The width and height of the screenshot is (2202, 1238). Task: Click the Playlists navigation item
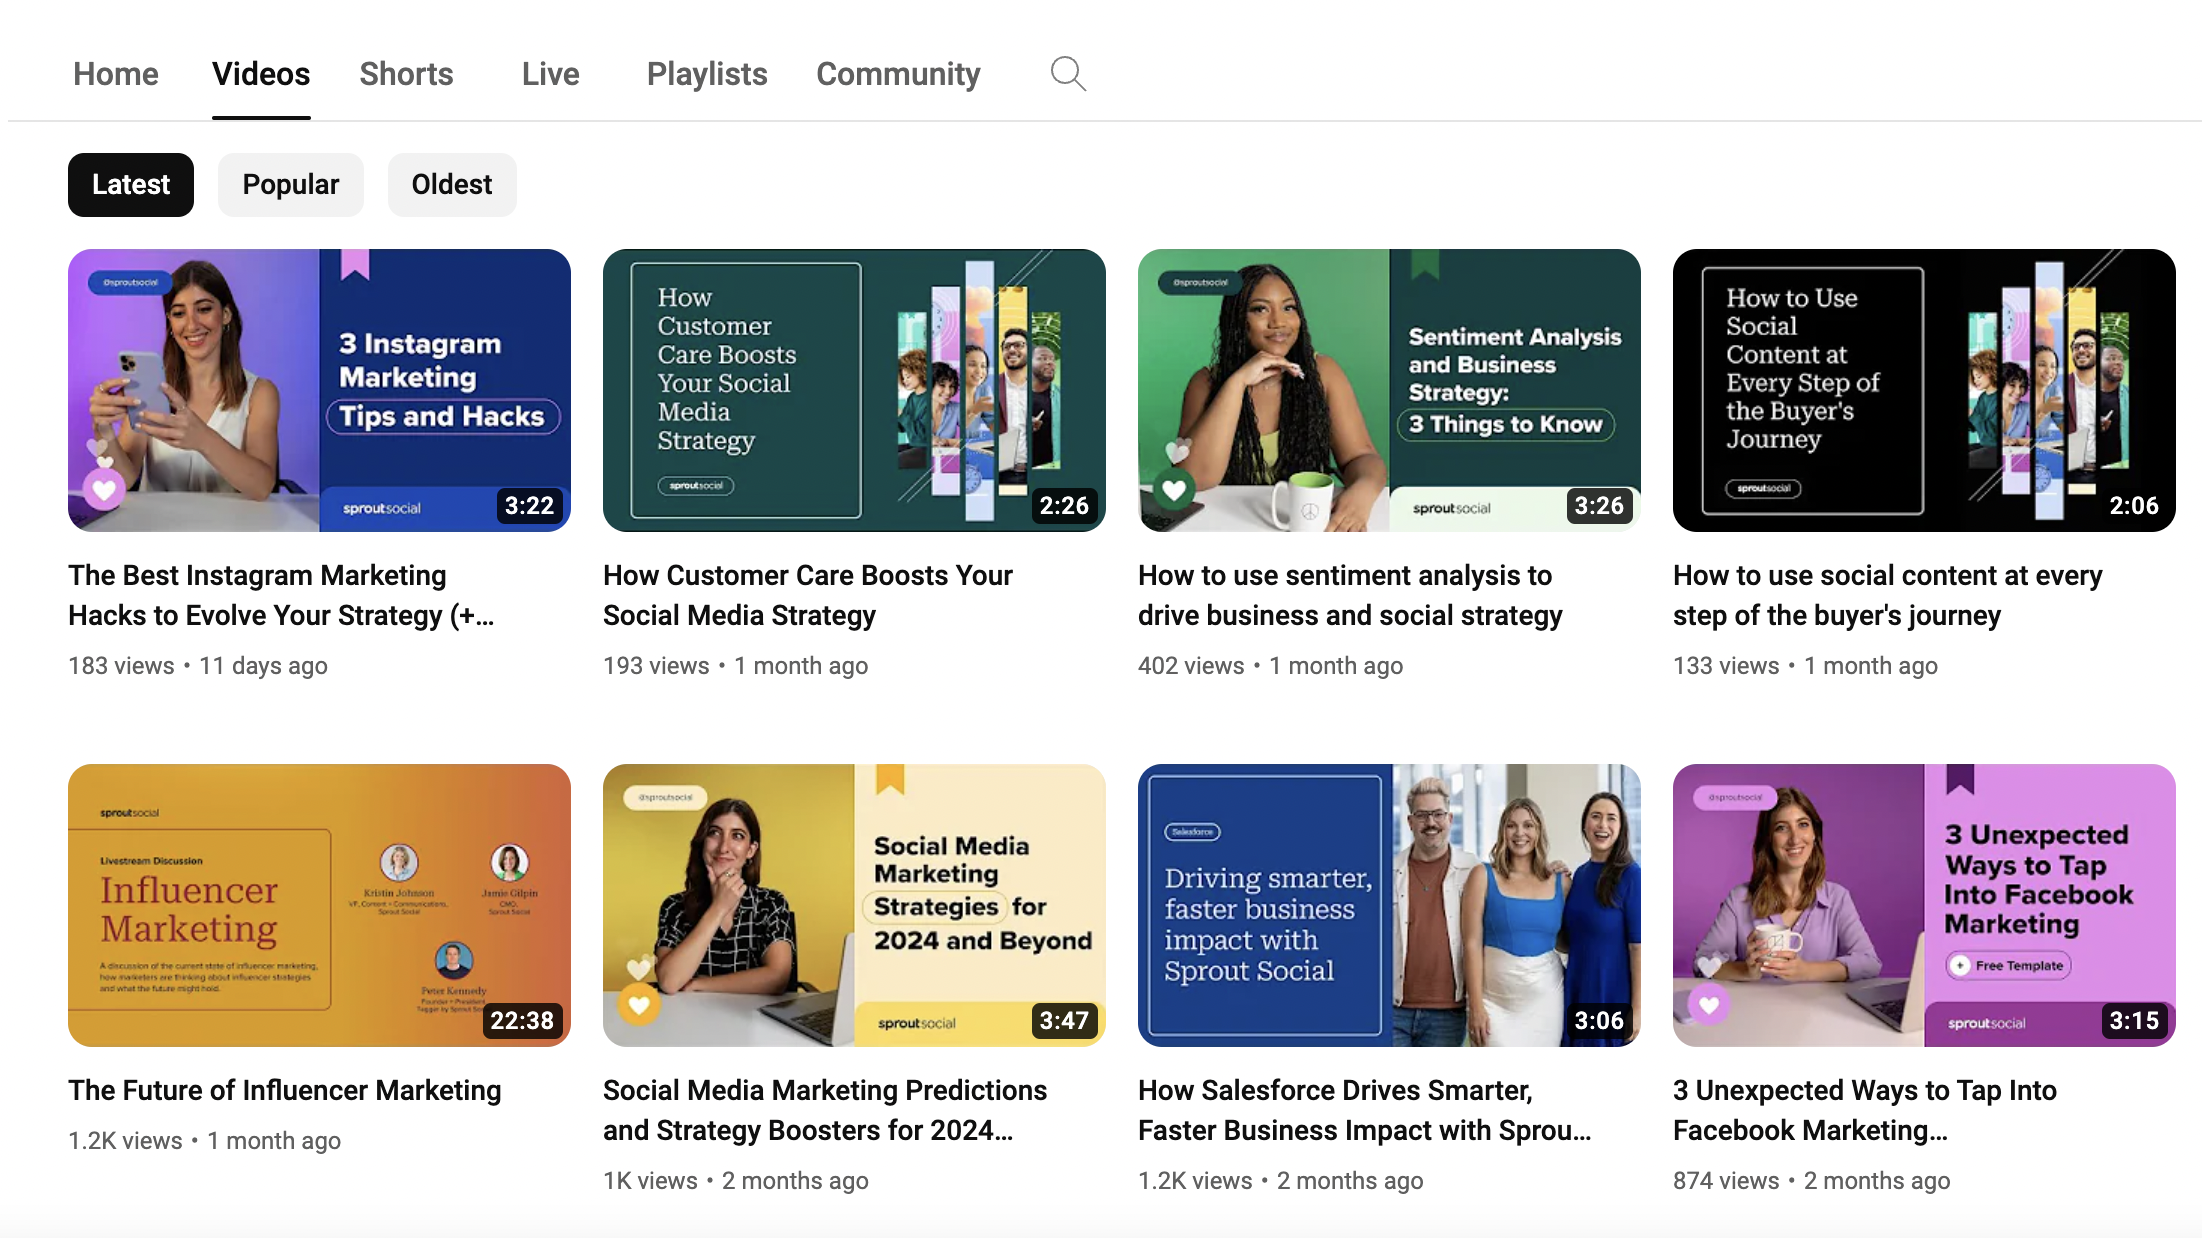point(706,73)
